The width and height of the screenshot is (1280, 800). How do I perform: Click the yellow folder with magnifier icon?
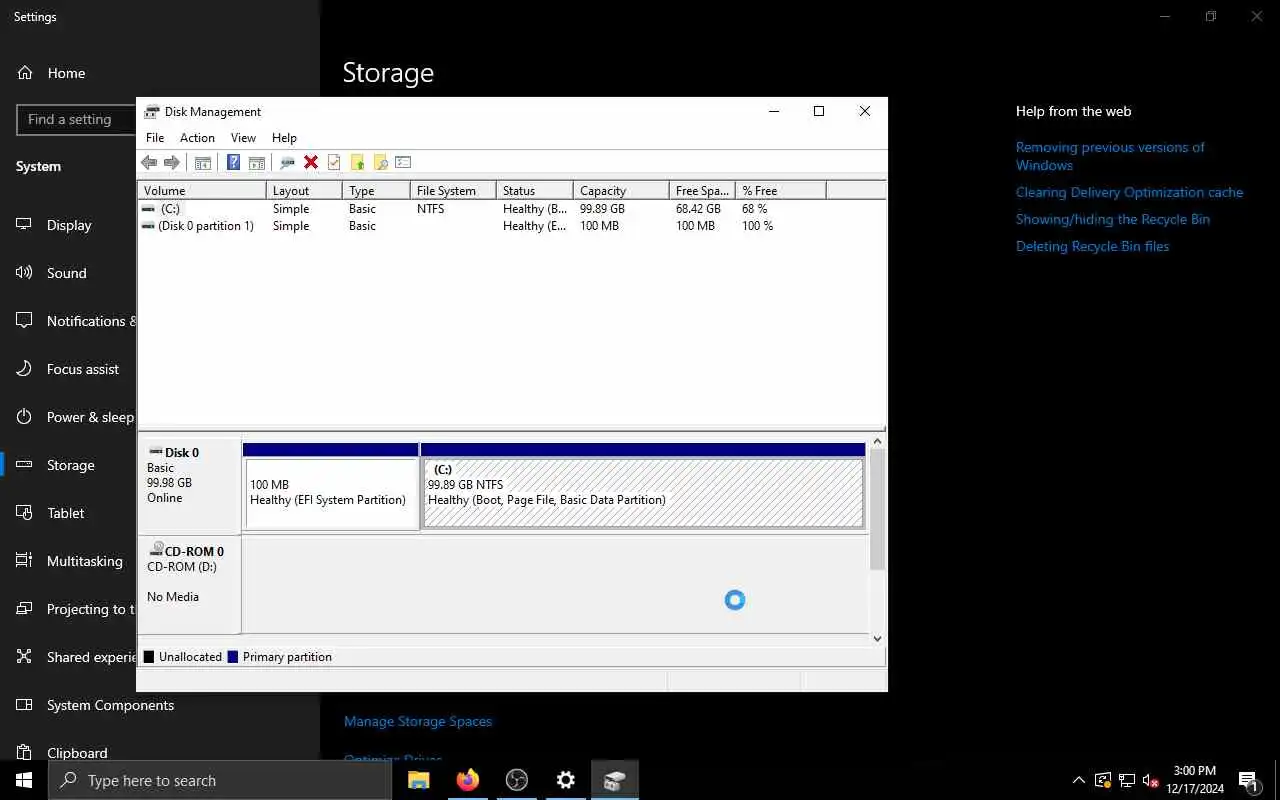coord(380,162)
